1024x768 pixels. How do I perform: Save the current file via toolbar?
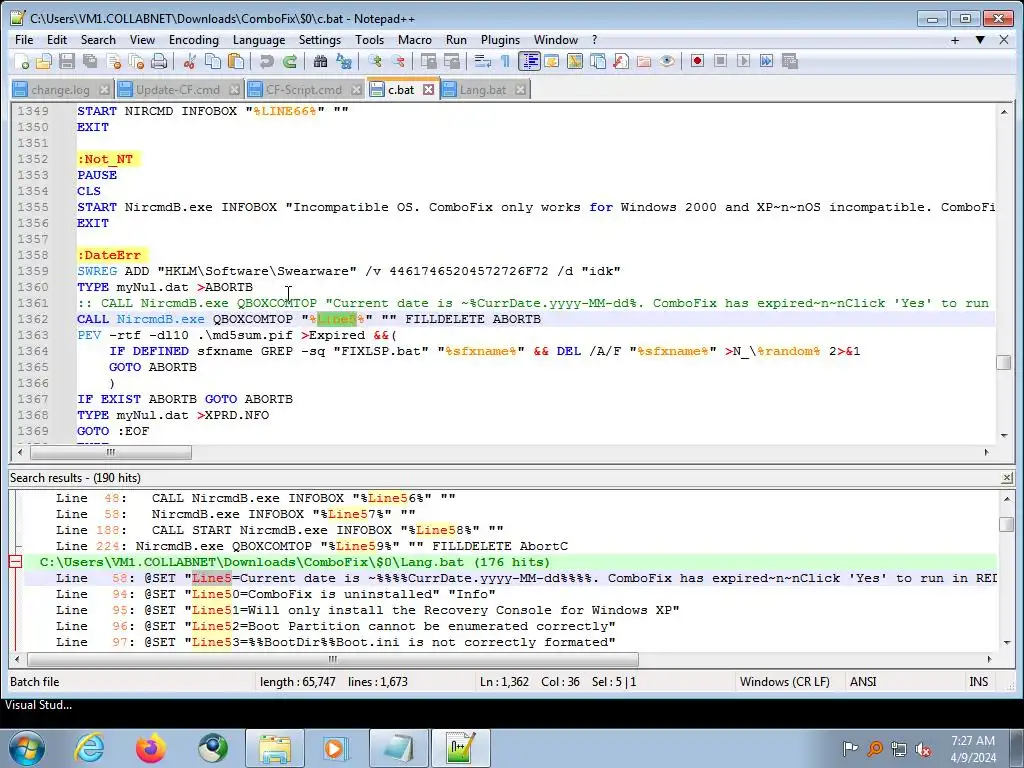(x=67, y=61)
